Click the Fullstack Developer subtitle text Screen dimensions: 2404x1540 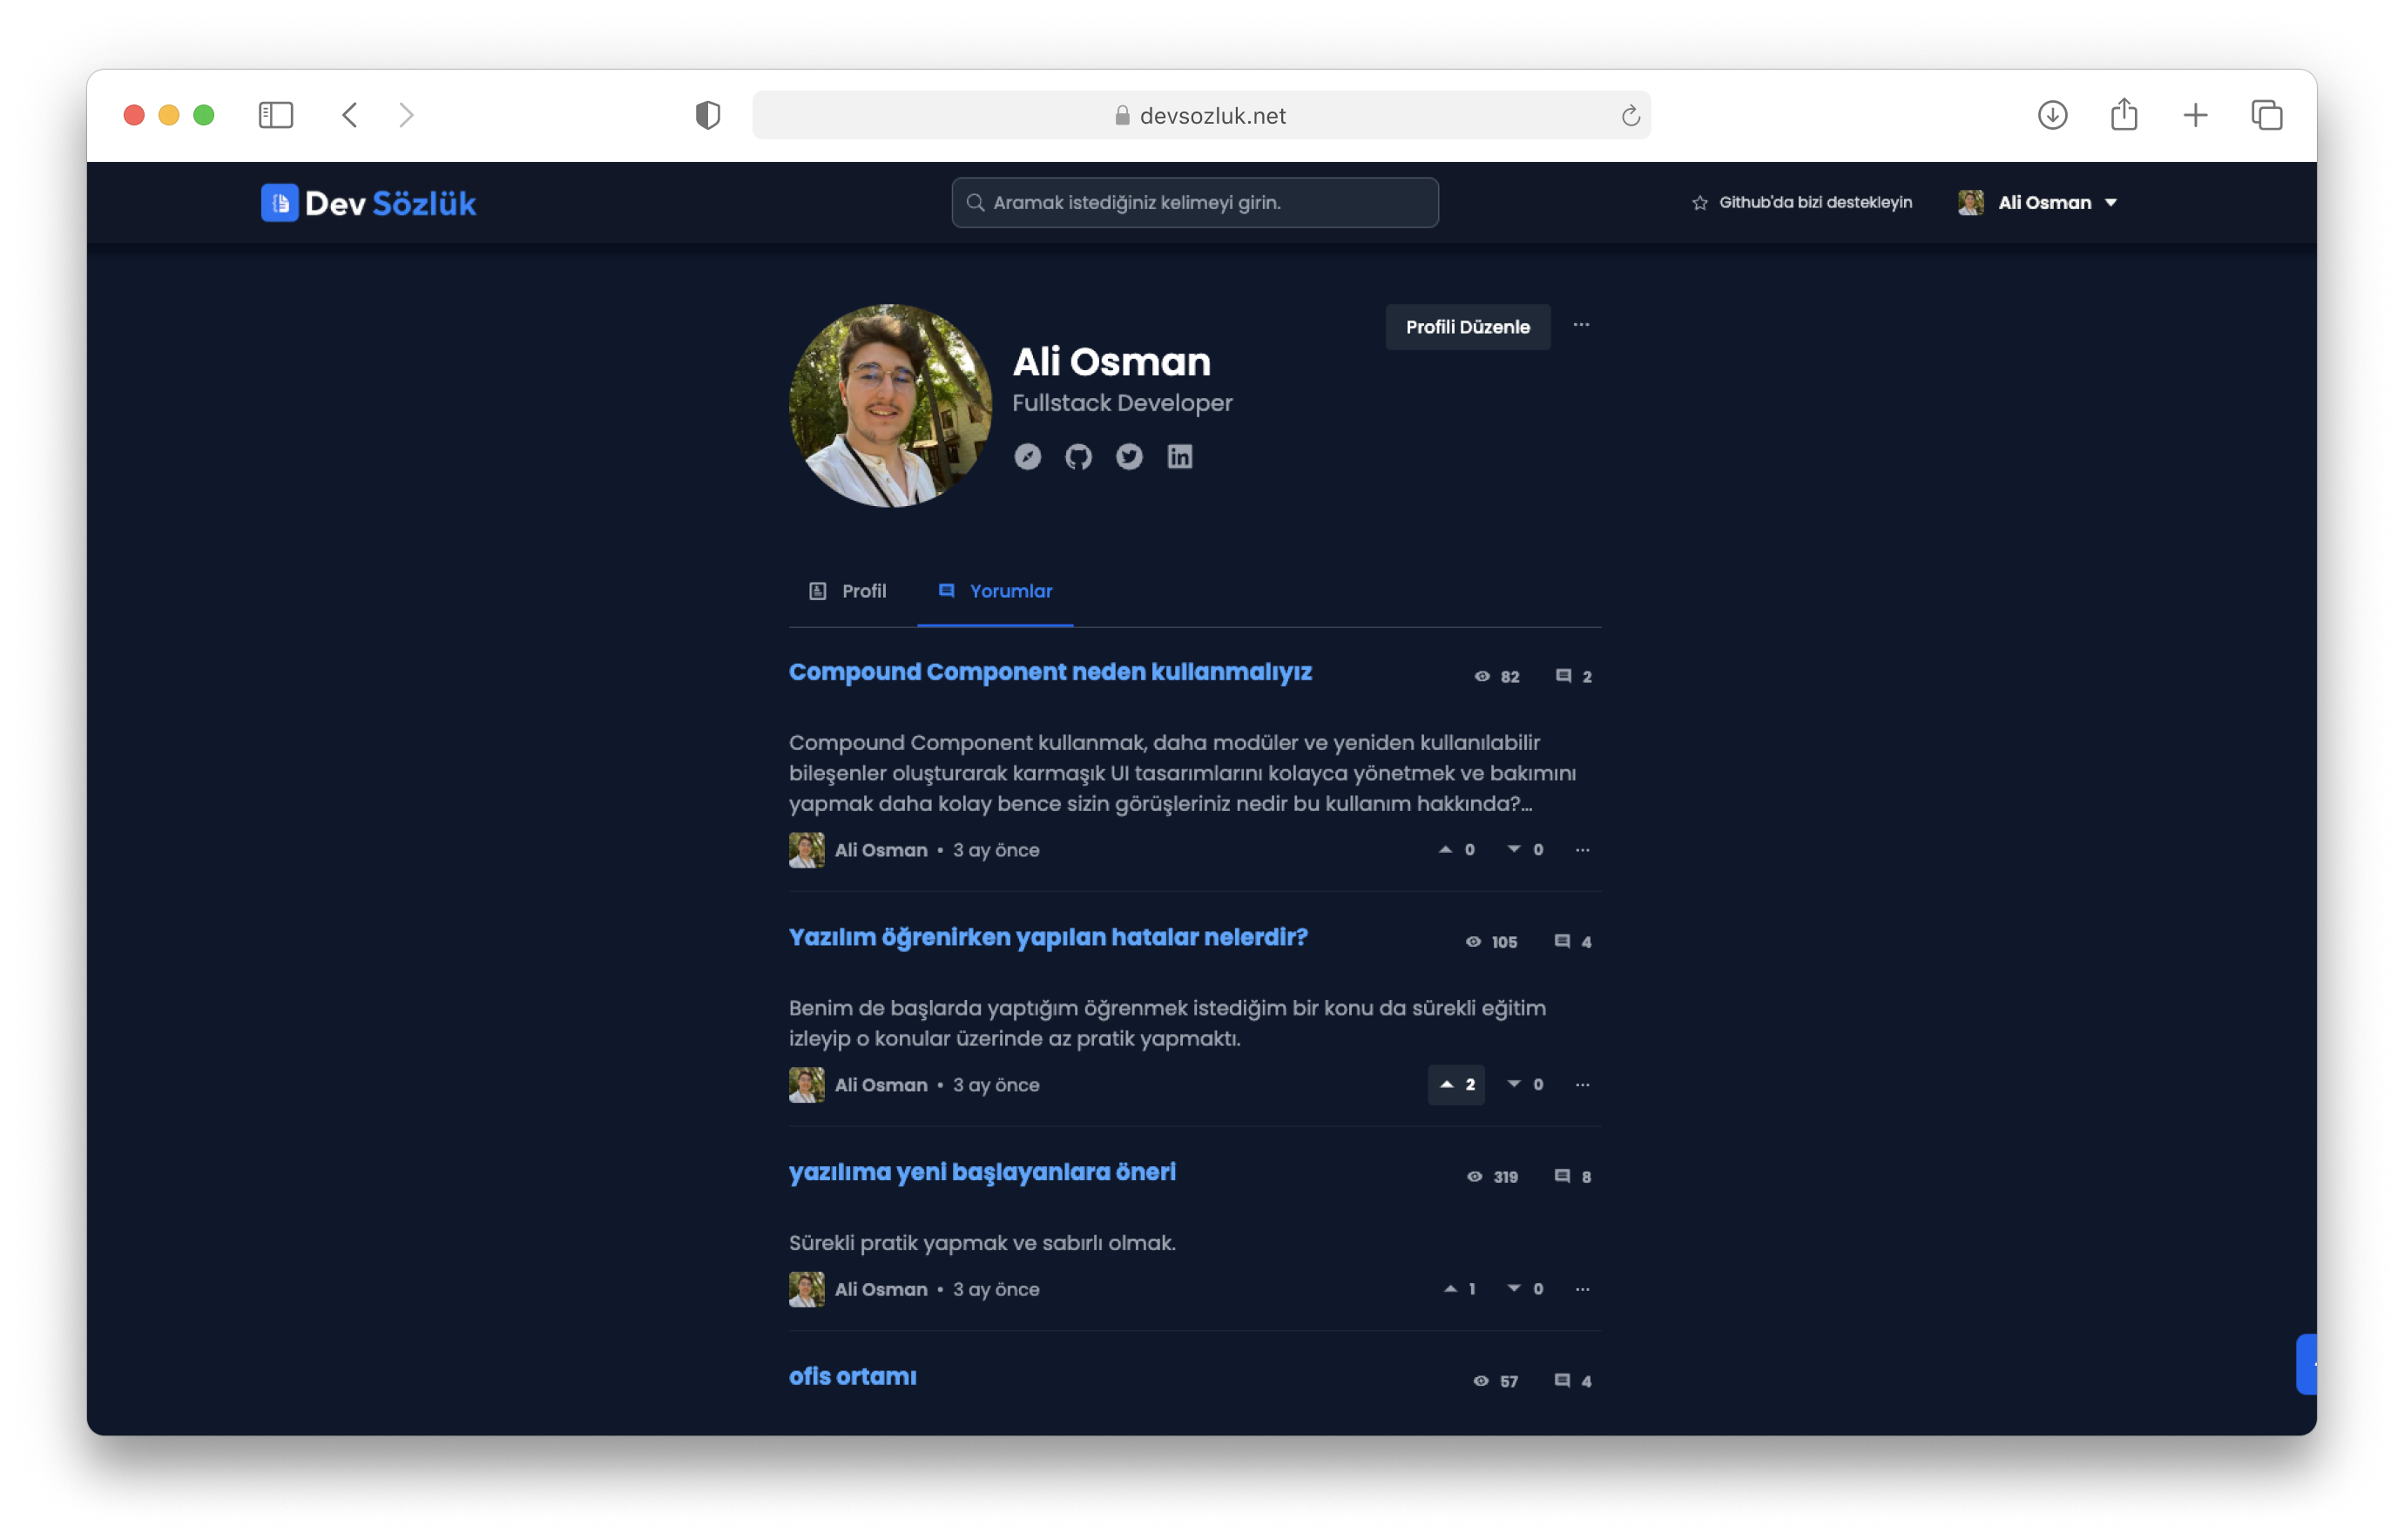point(1122,403)
